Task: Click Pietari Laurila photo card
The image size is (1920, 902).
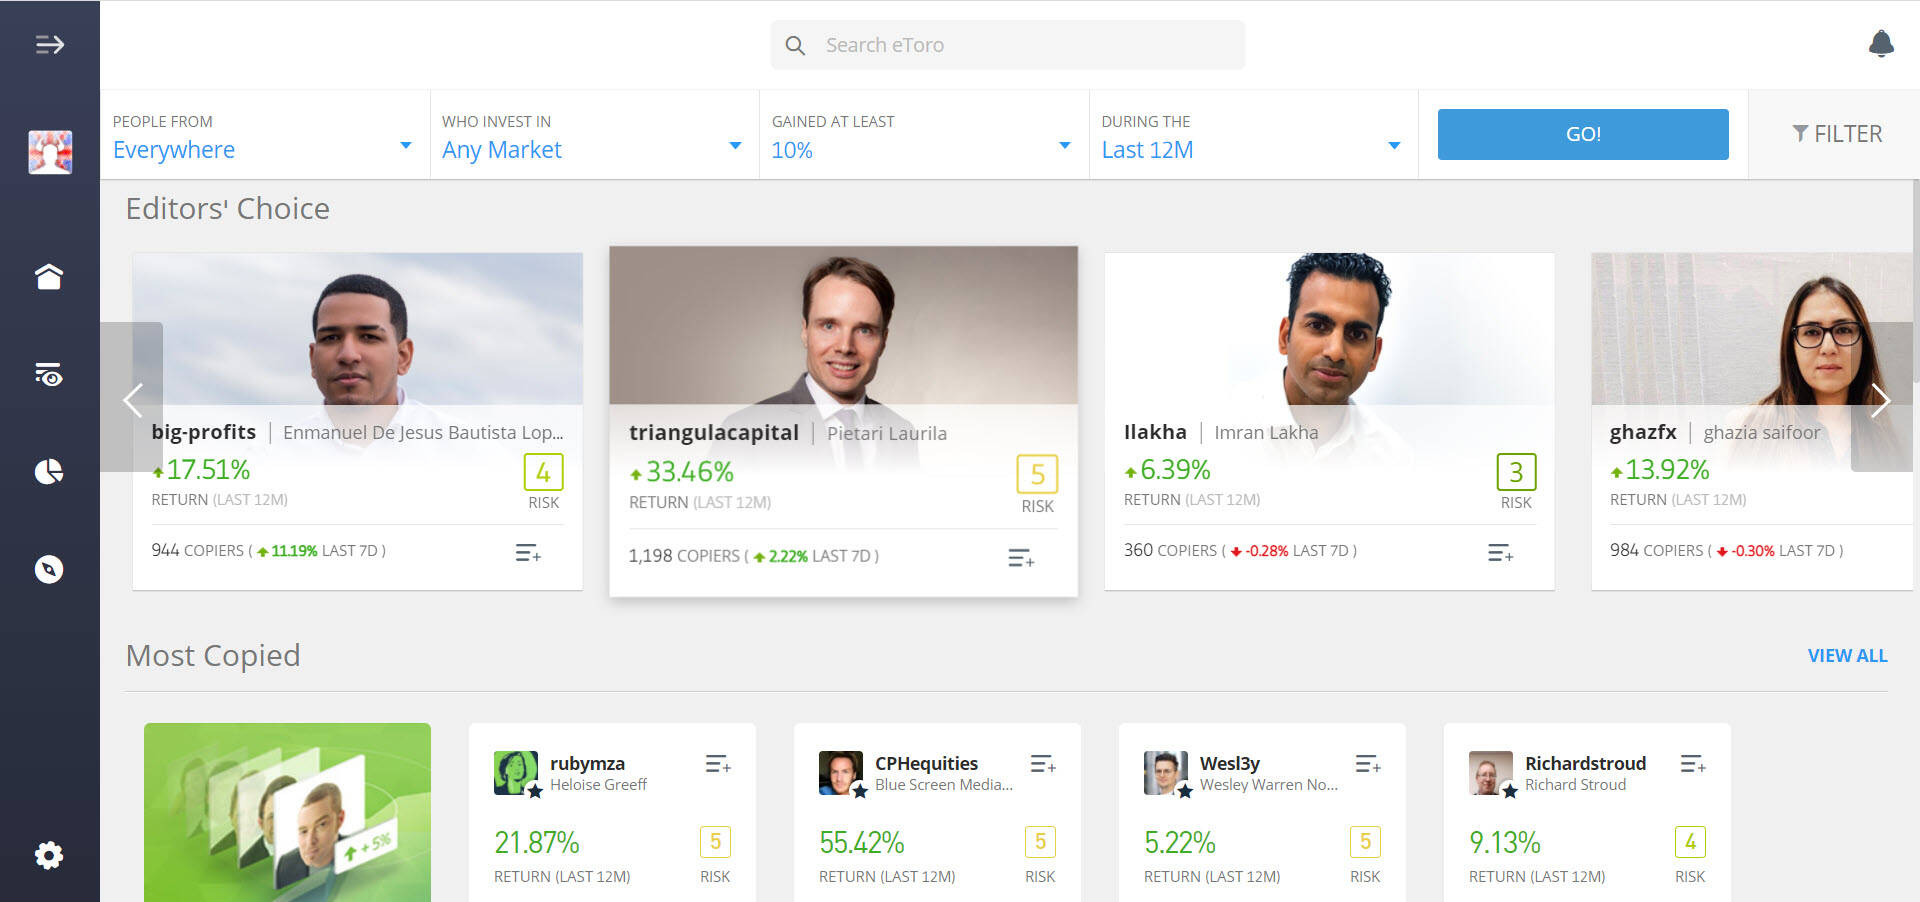Action: tap(843, 326)
